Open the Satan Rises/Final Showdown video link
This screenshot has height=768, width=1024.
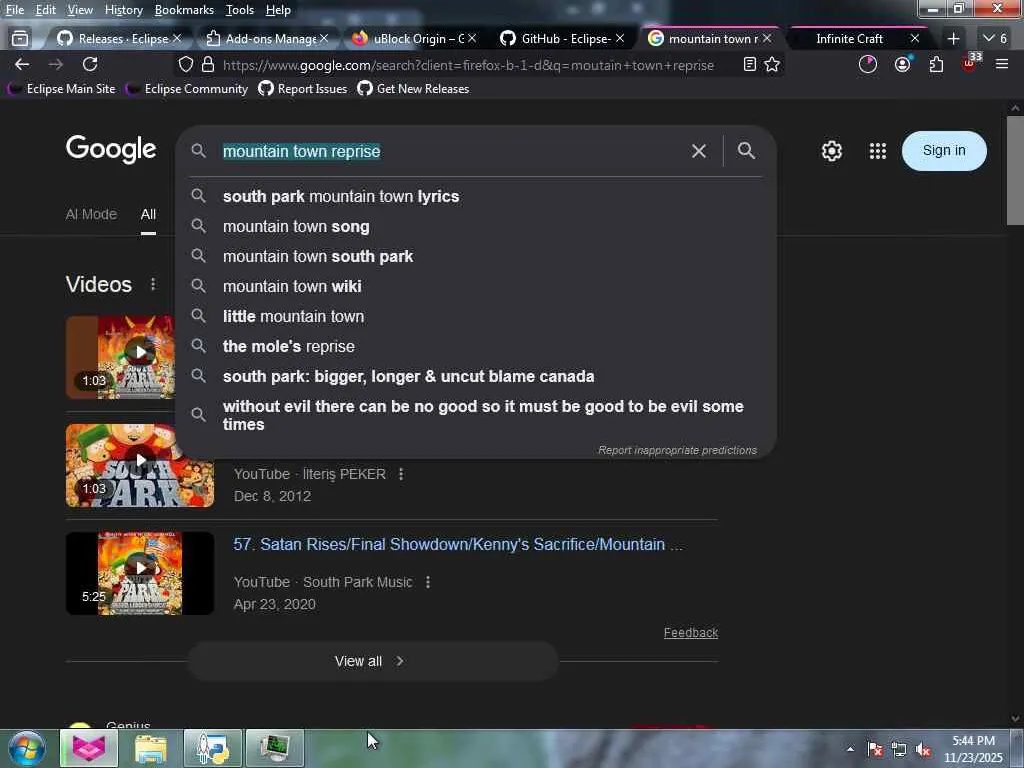(x=458, y=544)
